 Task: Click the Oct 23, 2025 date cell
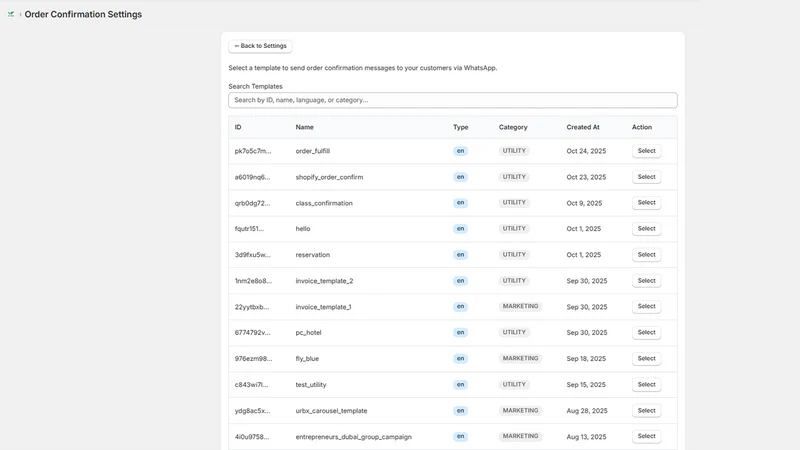tap(586, 177)
